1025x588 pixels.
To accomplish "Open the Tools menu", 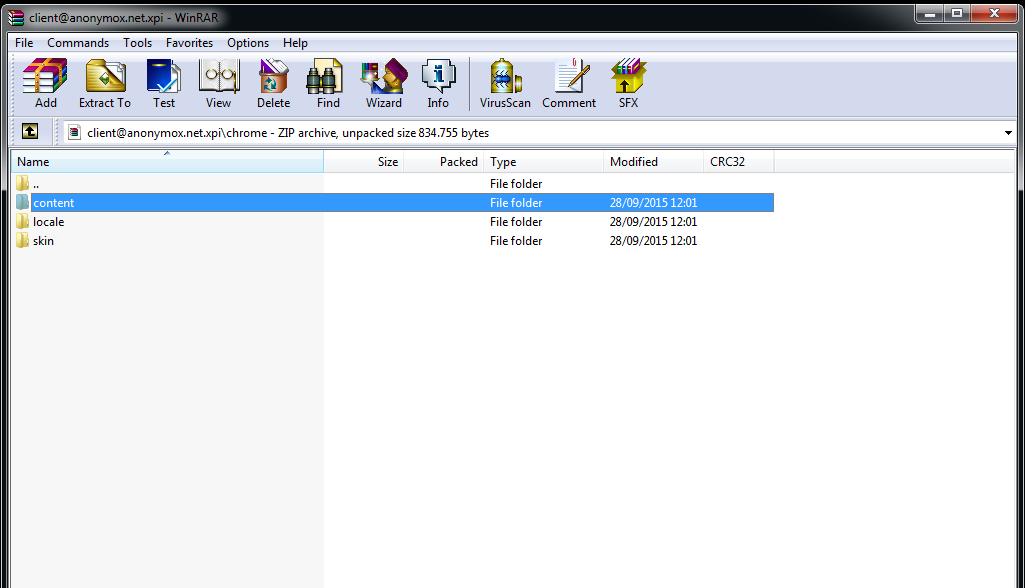I will [x=137, y=43].
